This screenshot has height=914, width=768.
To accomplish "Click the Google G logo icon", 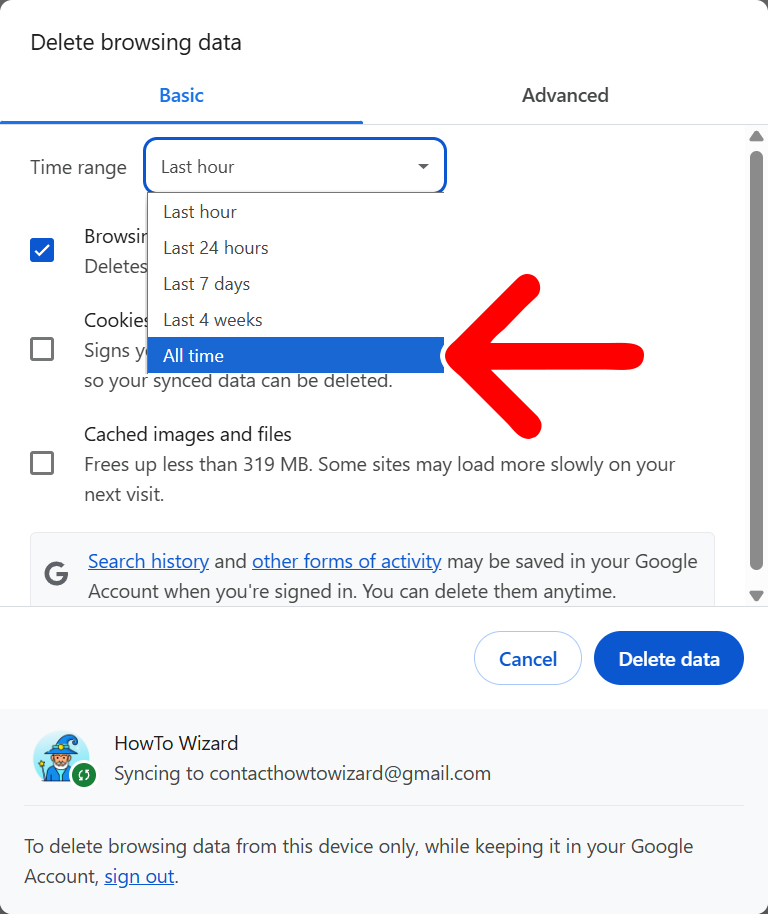I will coord(56,574).
